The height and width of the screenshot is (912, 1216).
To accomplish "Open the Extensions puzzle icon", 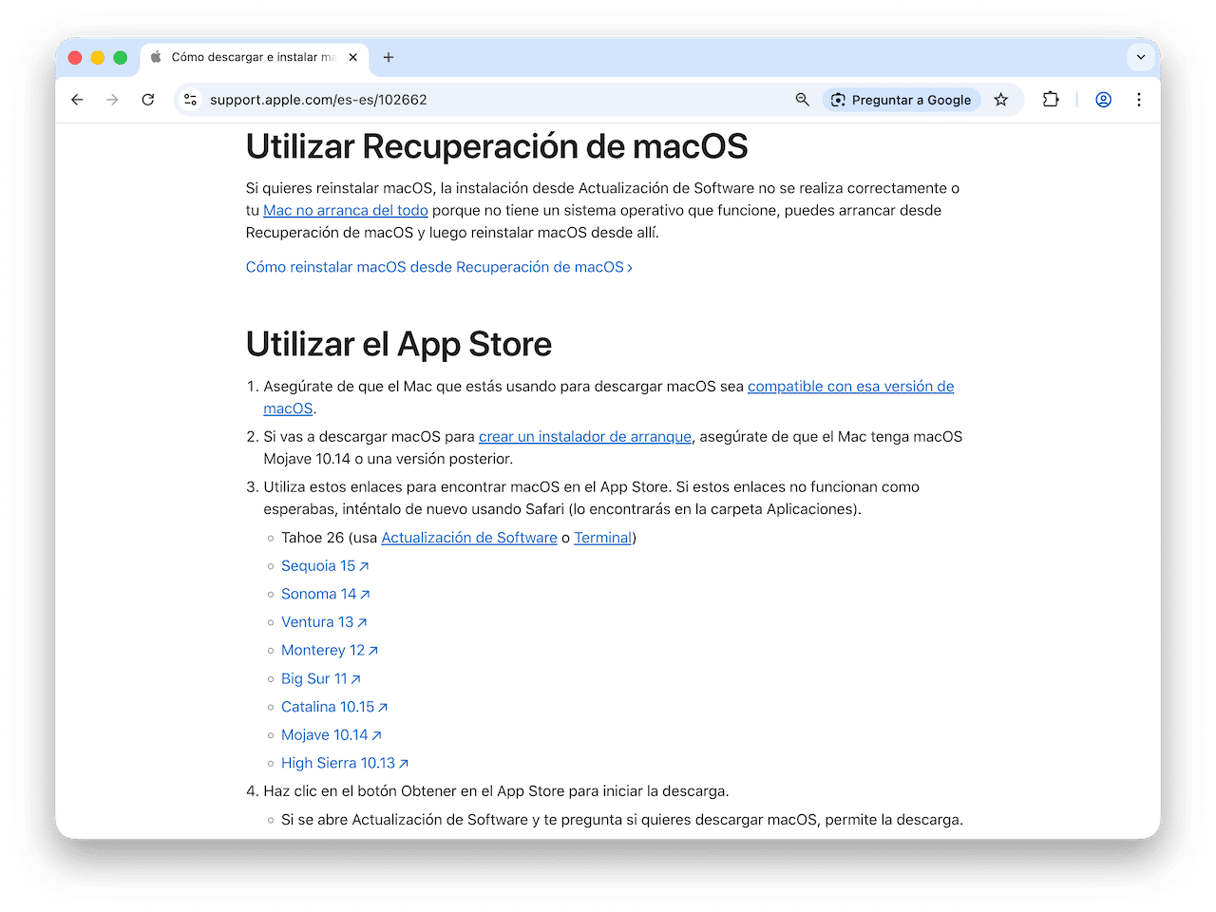I will tap(1050, 100).
